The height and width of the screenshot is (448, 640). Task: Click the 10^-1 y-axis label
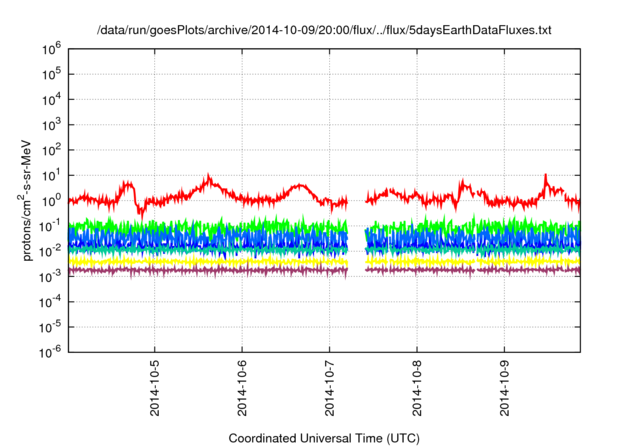(50, 227)
